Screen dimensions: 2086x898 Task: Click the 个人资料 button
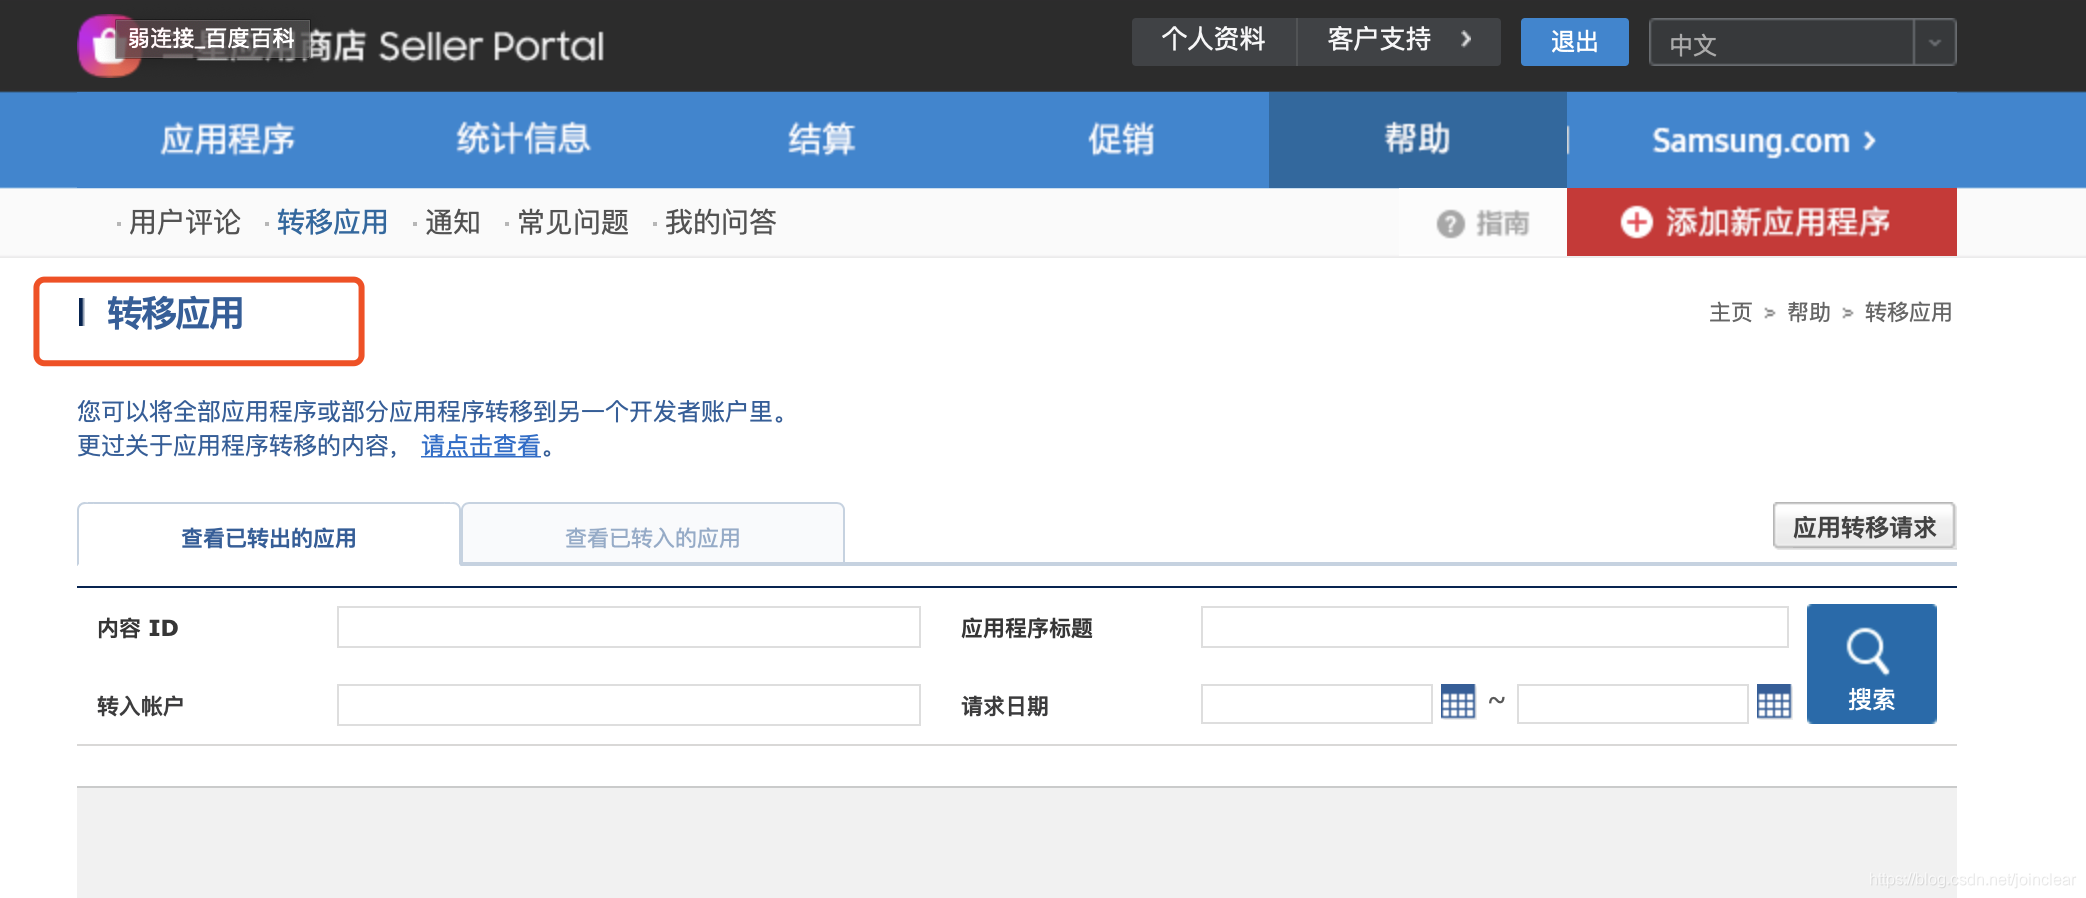click(1213, 41)
